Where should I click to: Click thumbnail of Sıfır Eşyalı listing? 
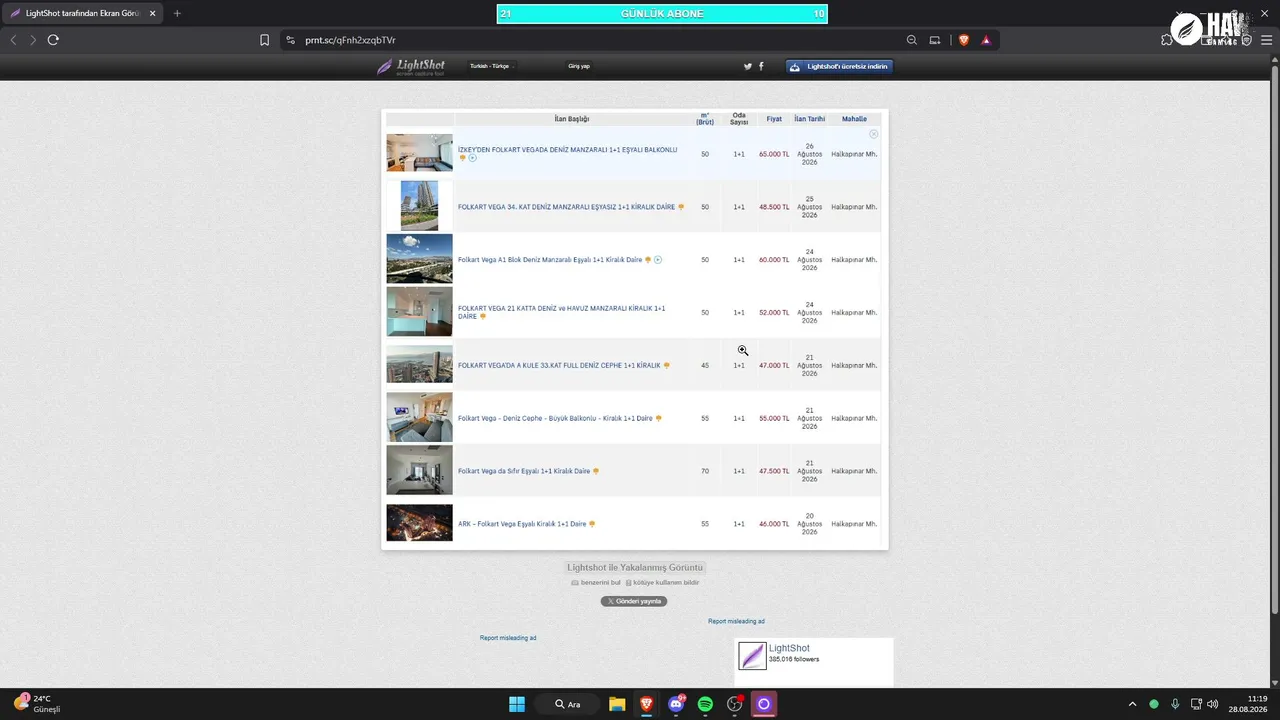pos(419,470)
